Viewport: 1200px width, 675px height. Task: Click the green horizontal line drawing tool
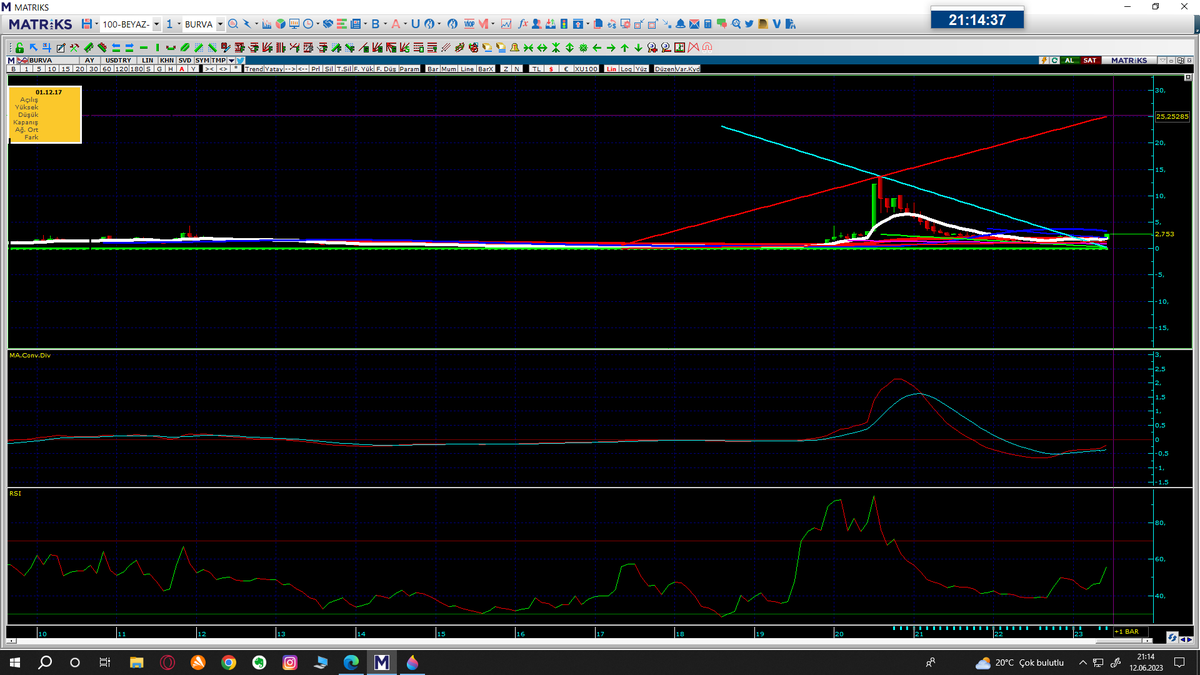pyautogui.click(x=144, y=47)
